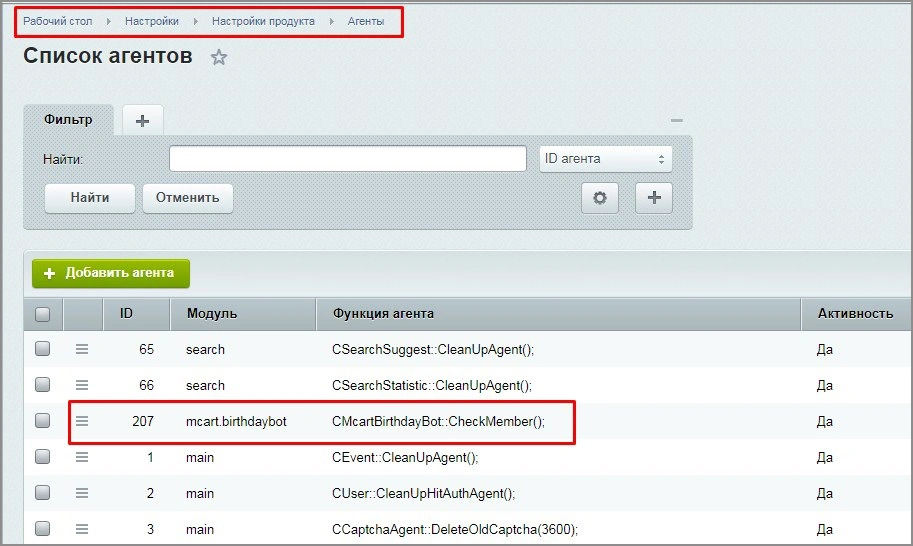
Task: Sort by Активность column header
Action: 855,314
